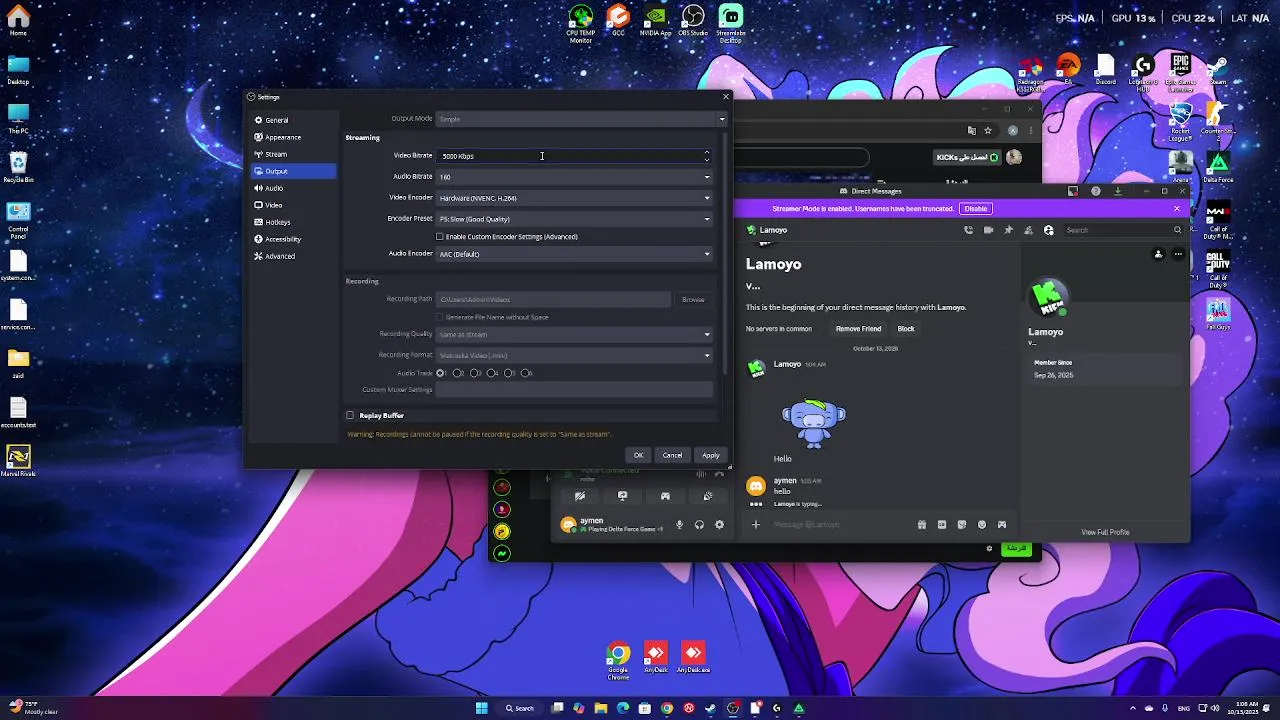Disable Streamer Mode in the Discord banner
Viewport: 1280px width, 720px height.
975,209
